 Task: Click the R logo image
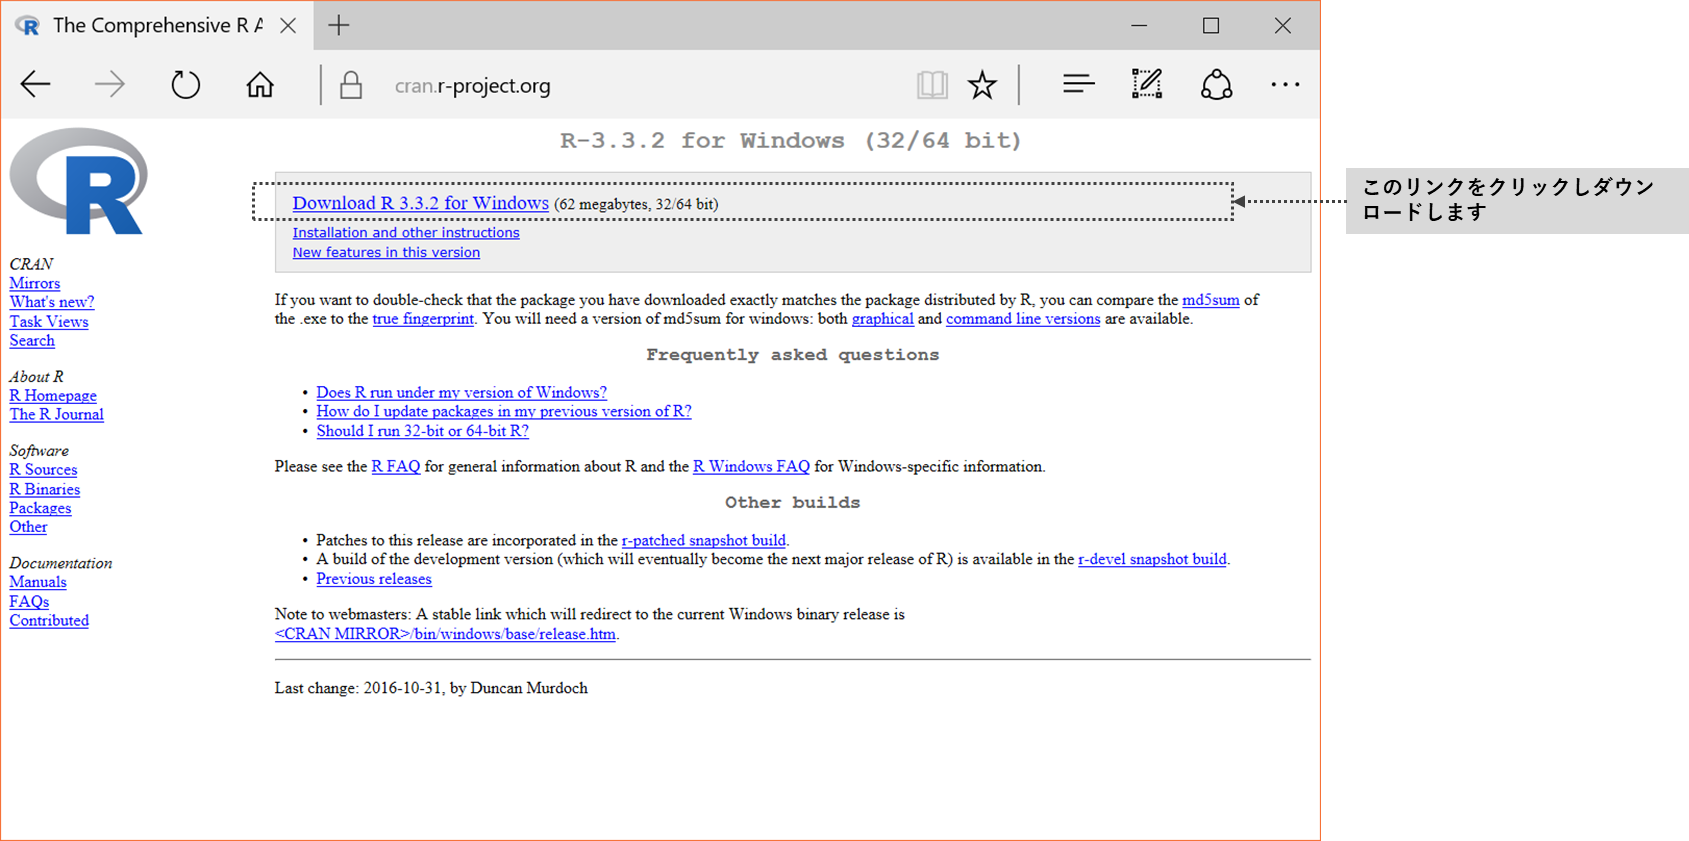79,182
